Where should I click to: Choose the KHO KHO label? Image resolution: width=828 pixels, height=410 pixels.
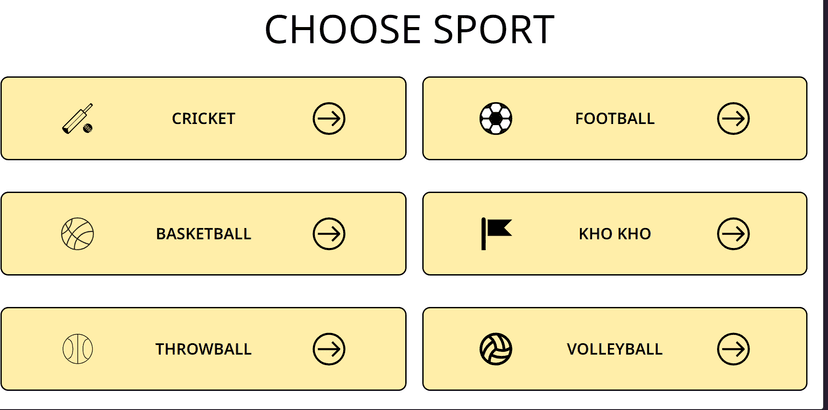click(615, 234)
